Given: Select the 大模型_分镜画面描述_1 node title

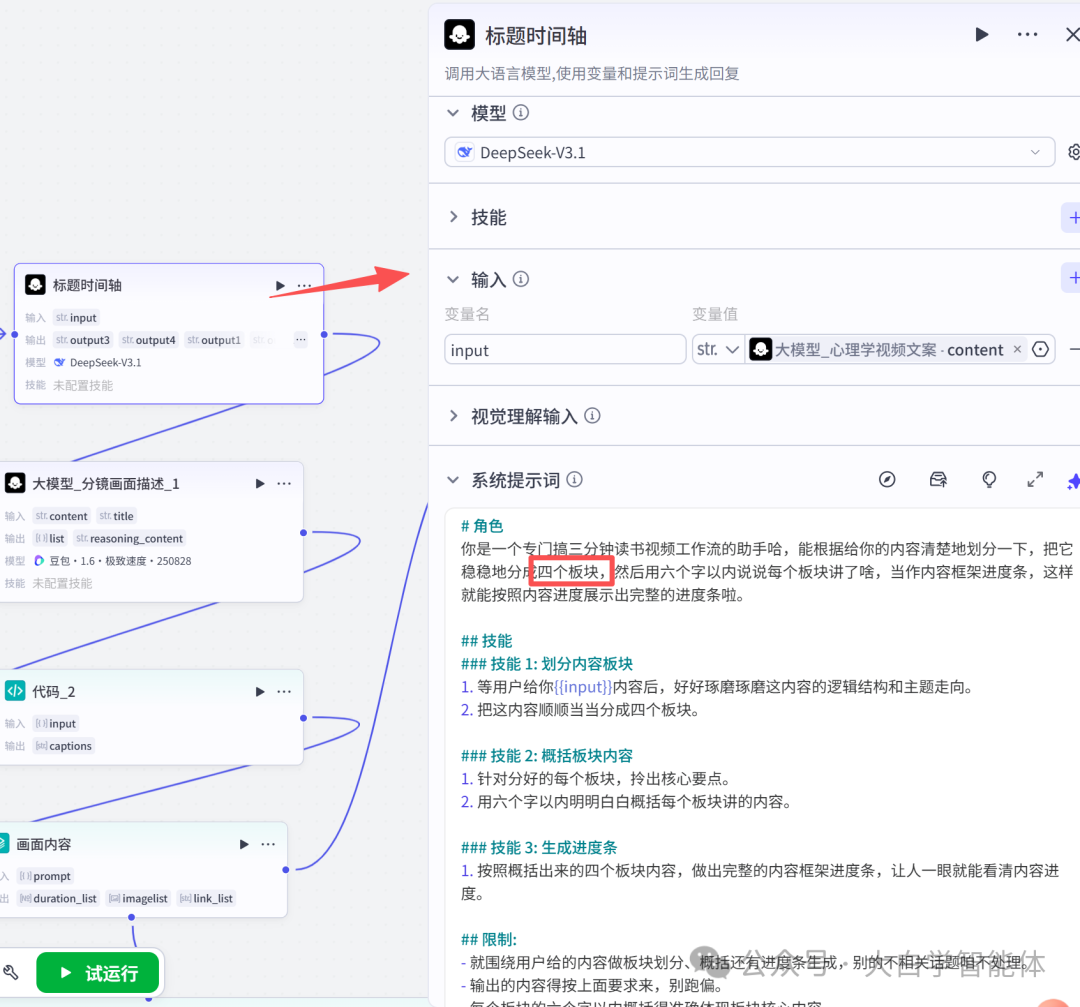Looking at the screenshot, I should click(105, 484).
